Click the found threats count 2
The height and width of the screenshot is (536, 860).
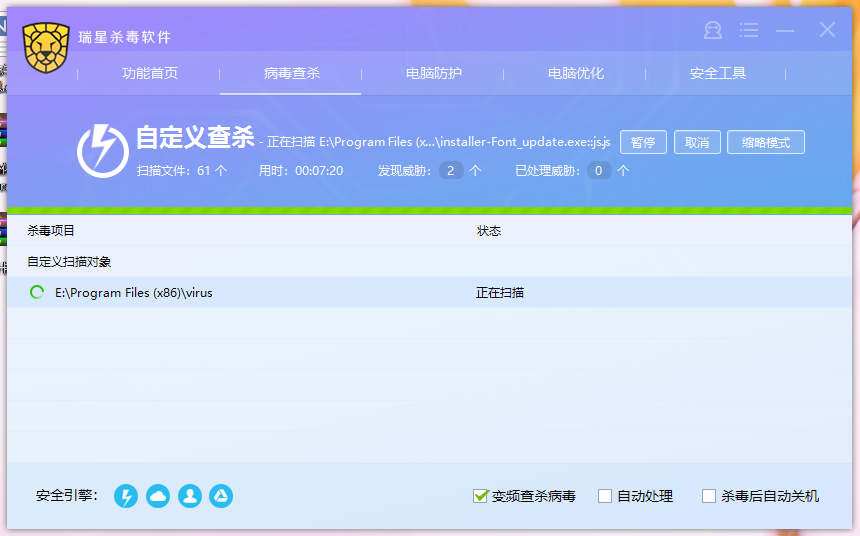click(x=451, y=171)
